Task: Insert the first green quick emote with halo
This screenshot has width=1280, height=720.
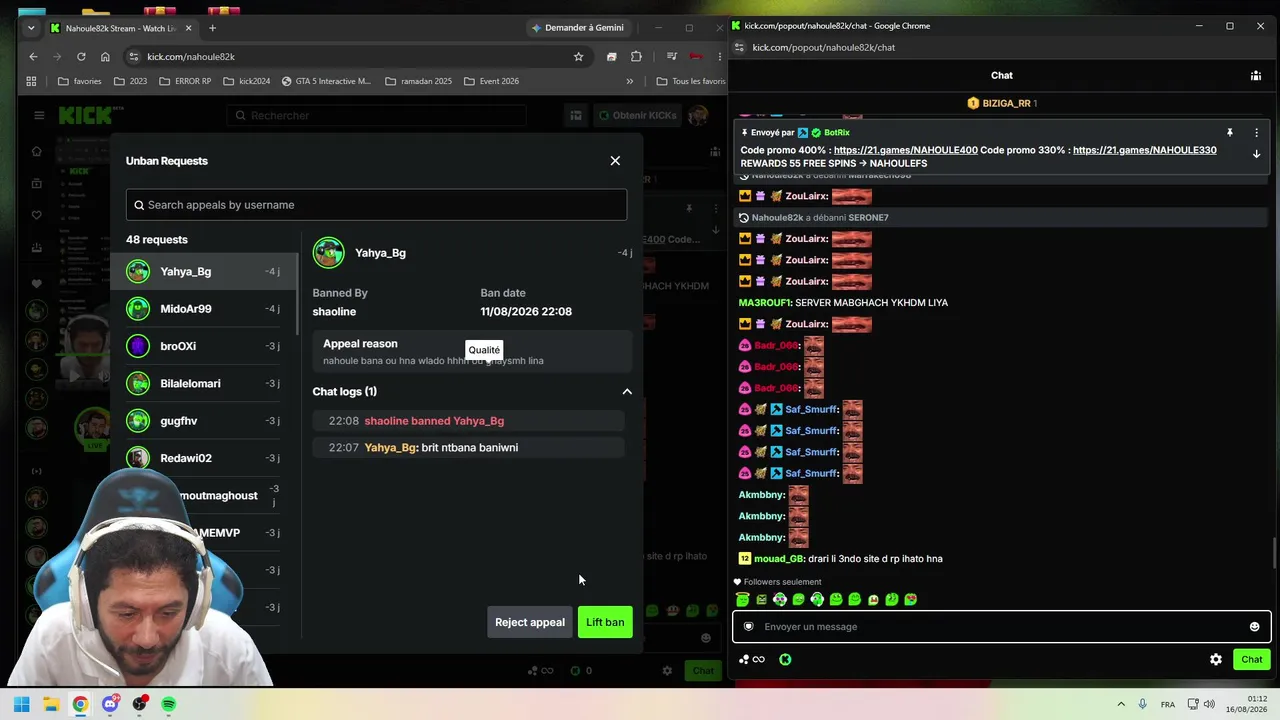Action: (x=742, y=599)
